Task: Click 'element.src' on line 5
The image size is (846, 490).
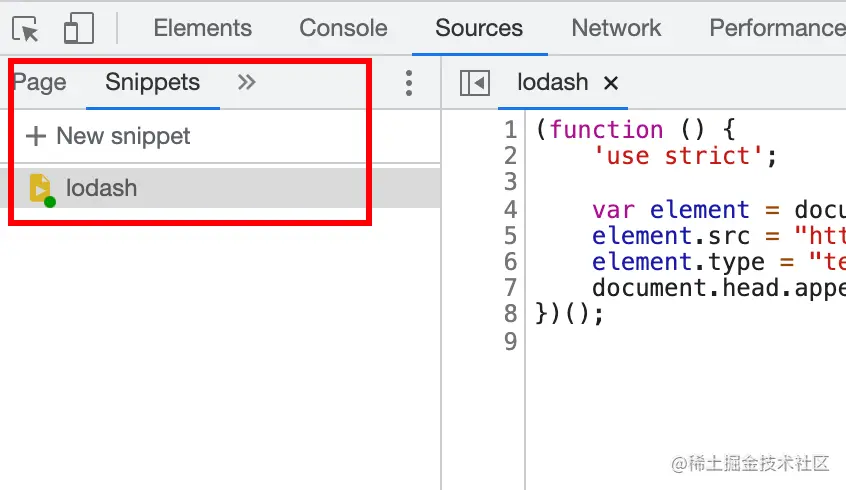Action: [x=671, y=236]
